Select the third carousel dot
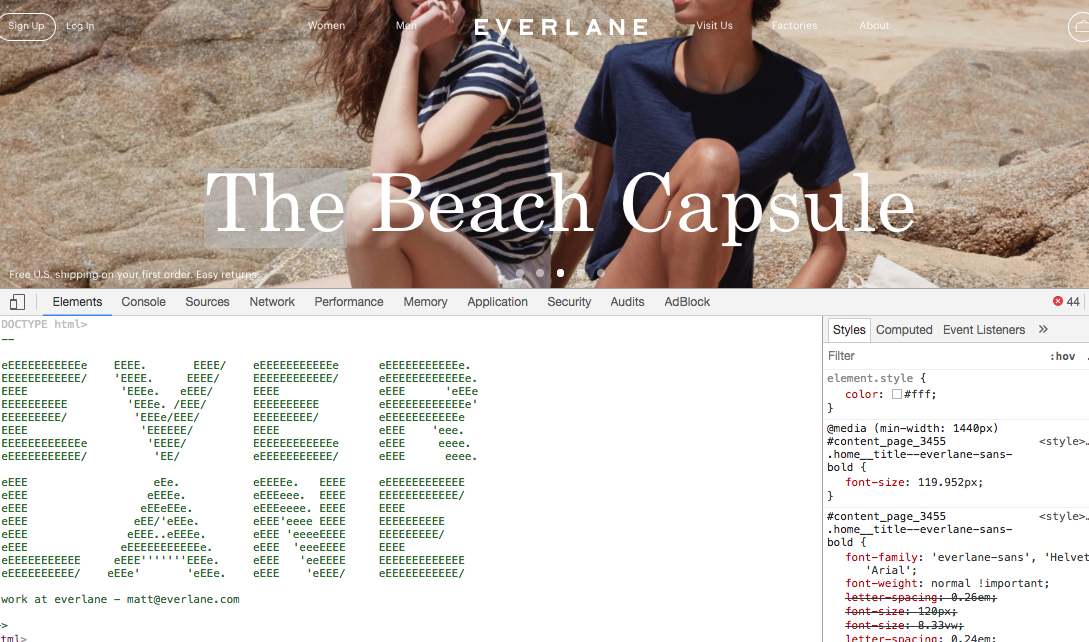The image size is (1089, 642). click(x=560, y=272)
